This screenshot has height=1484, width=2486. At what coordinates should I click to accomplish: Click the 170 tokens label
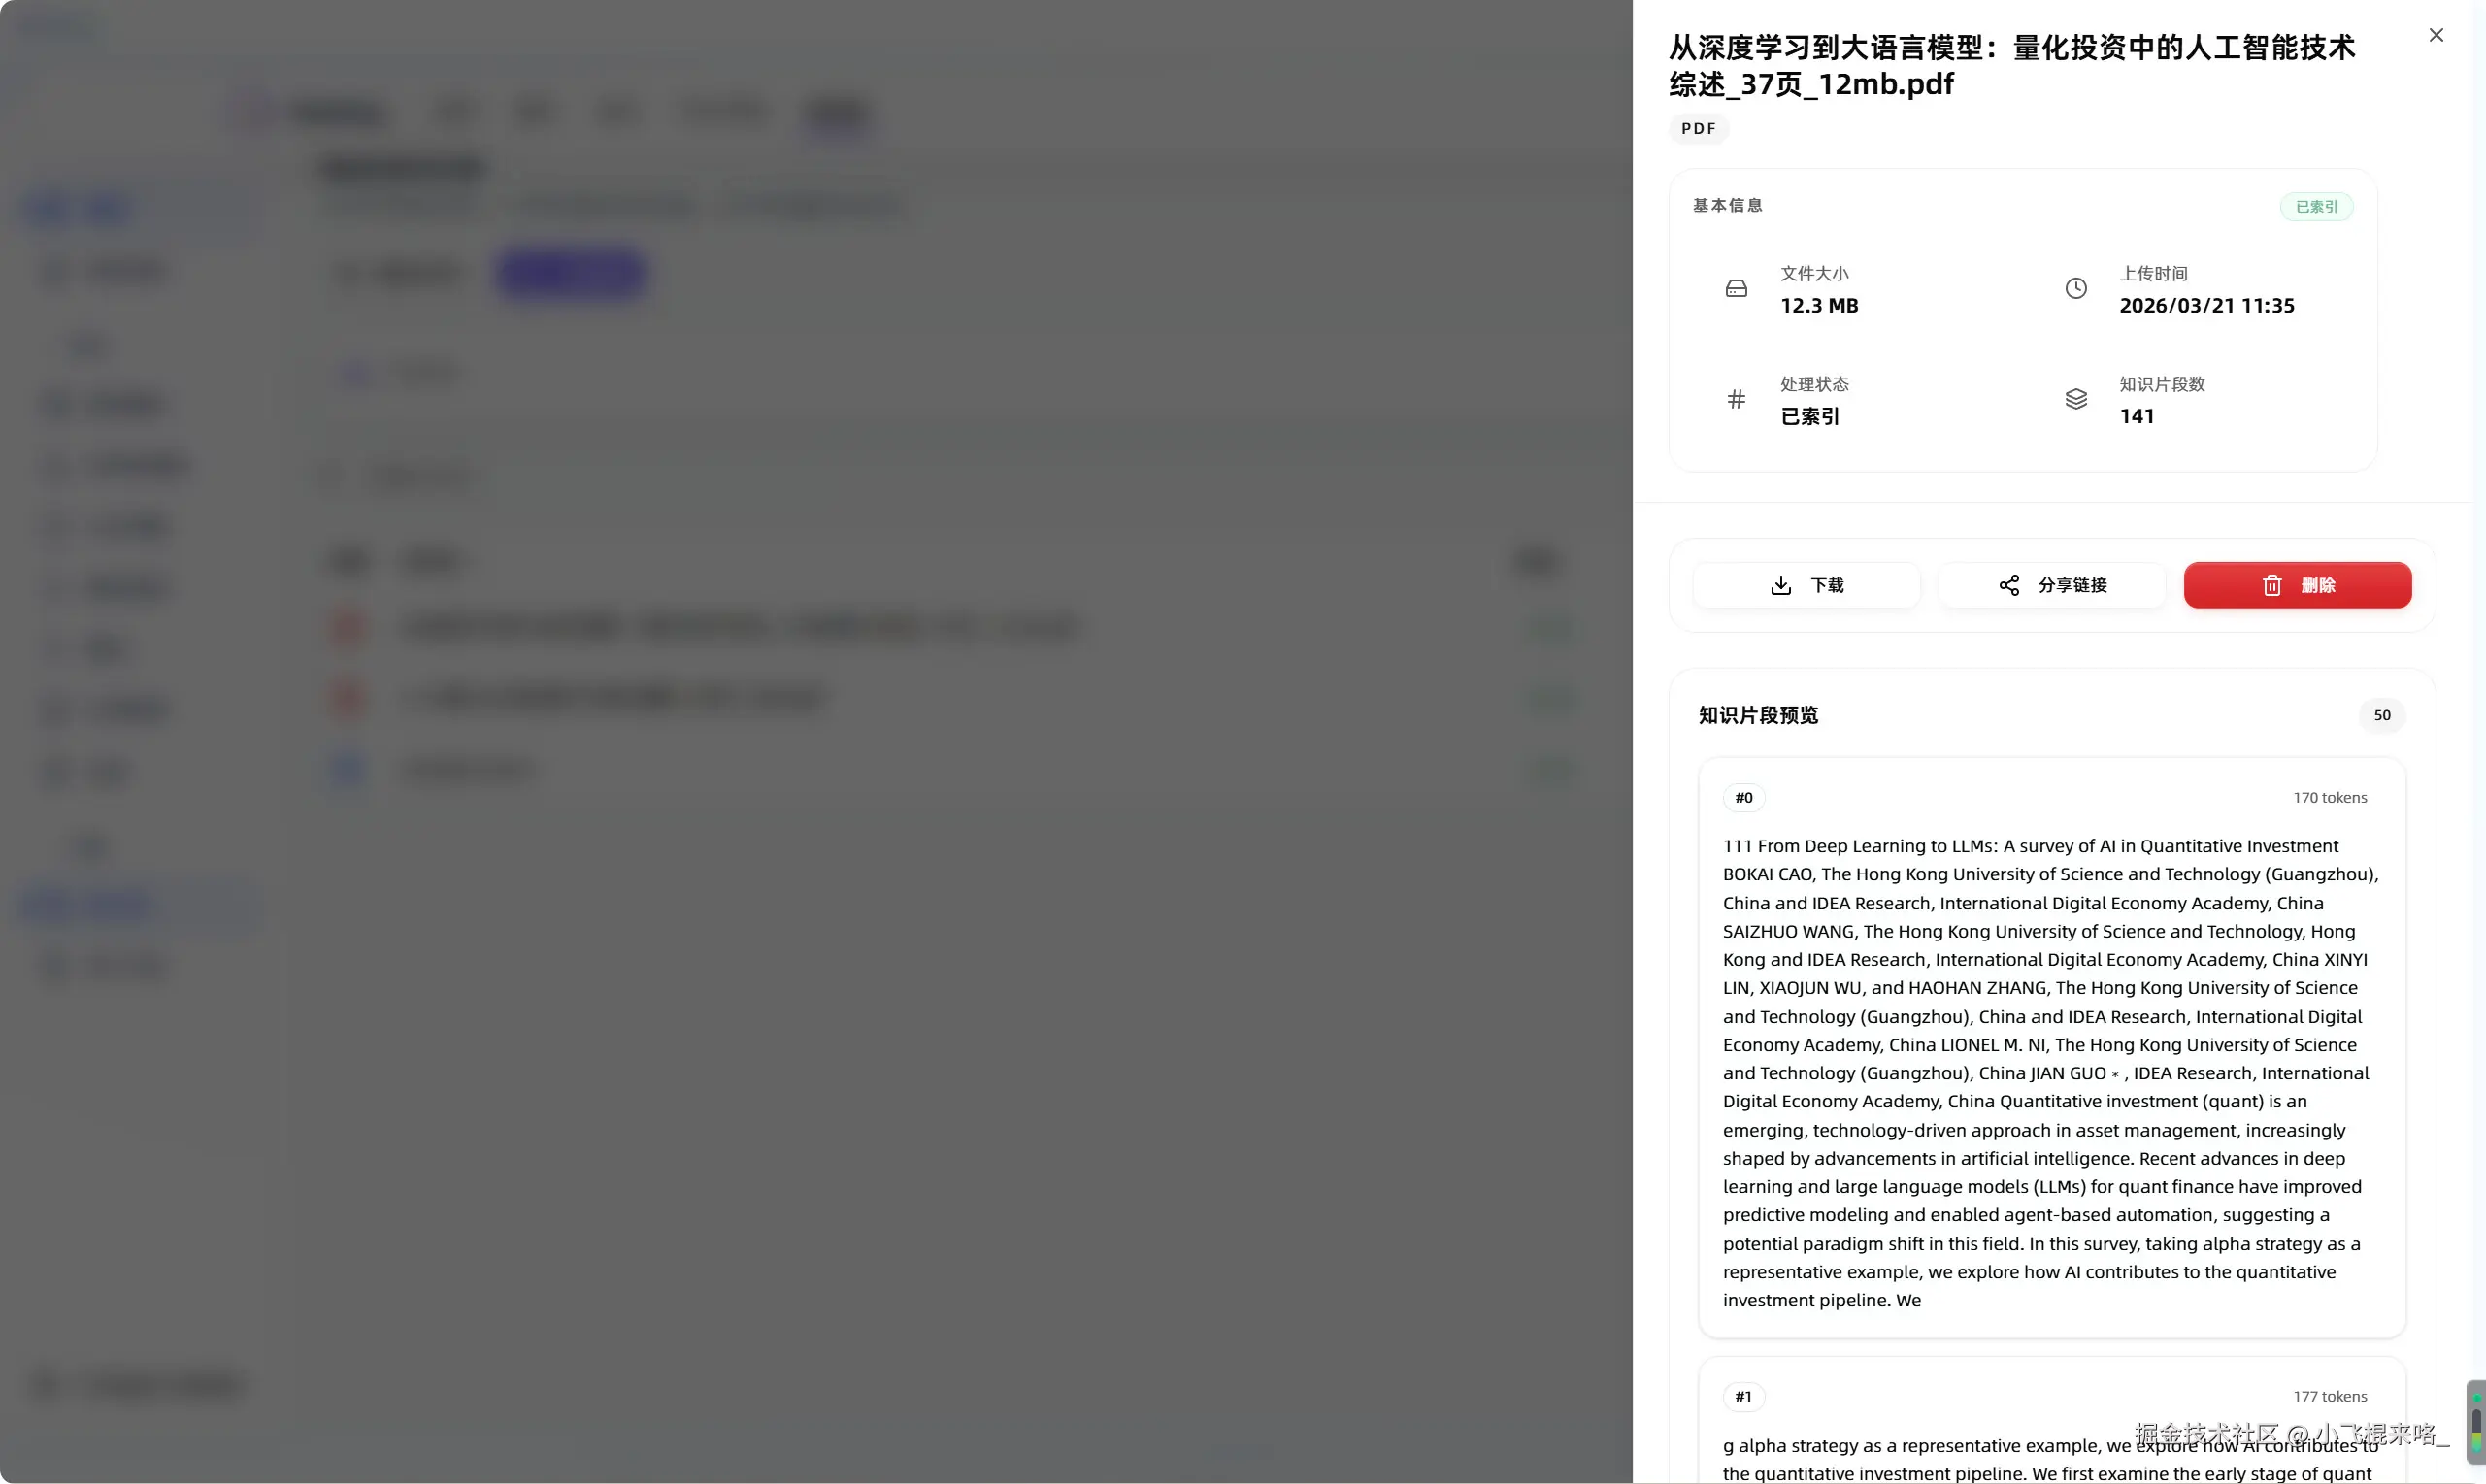coord(2329,798)
